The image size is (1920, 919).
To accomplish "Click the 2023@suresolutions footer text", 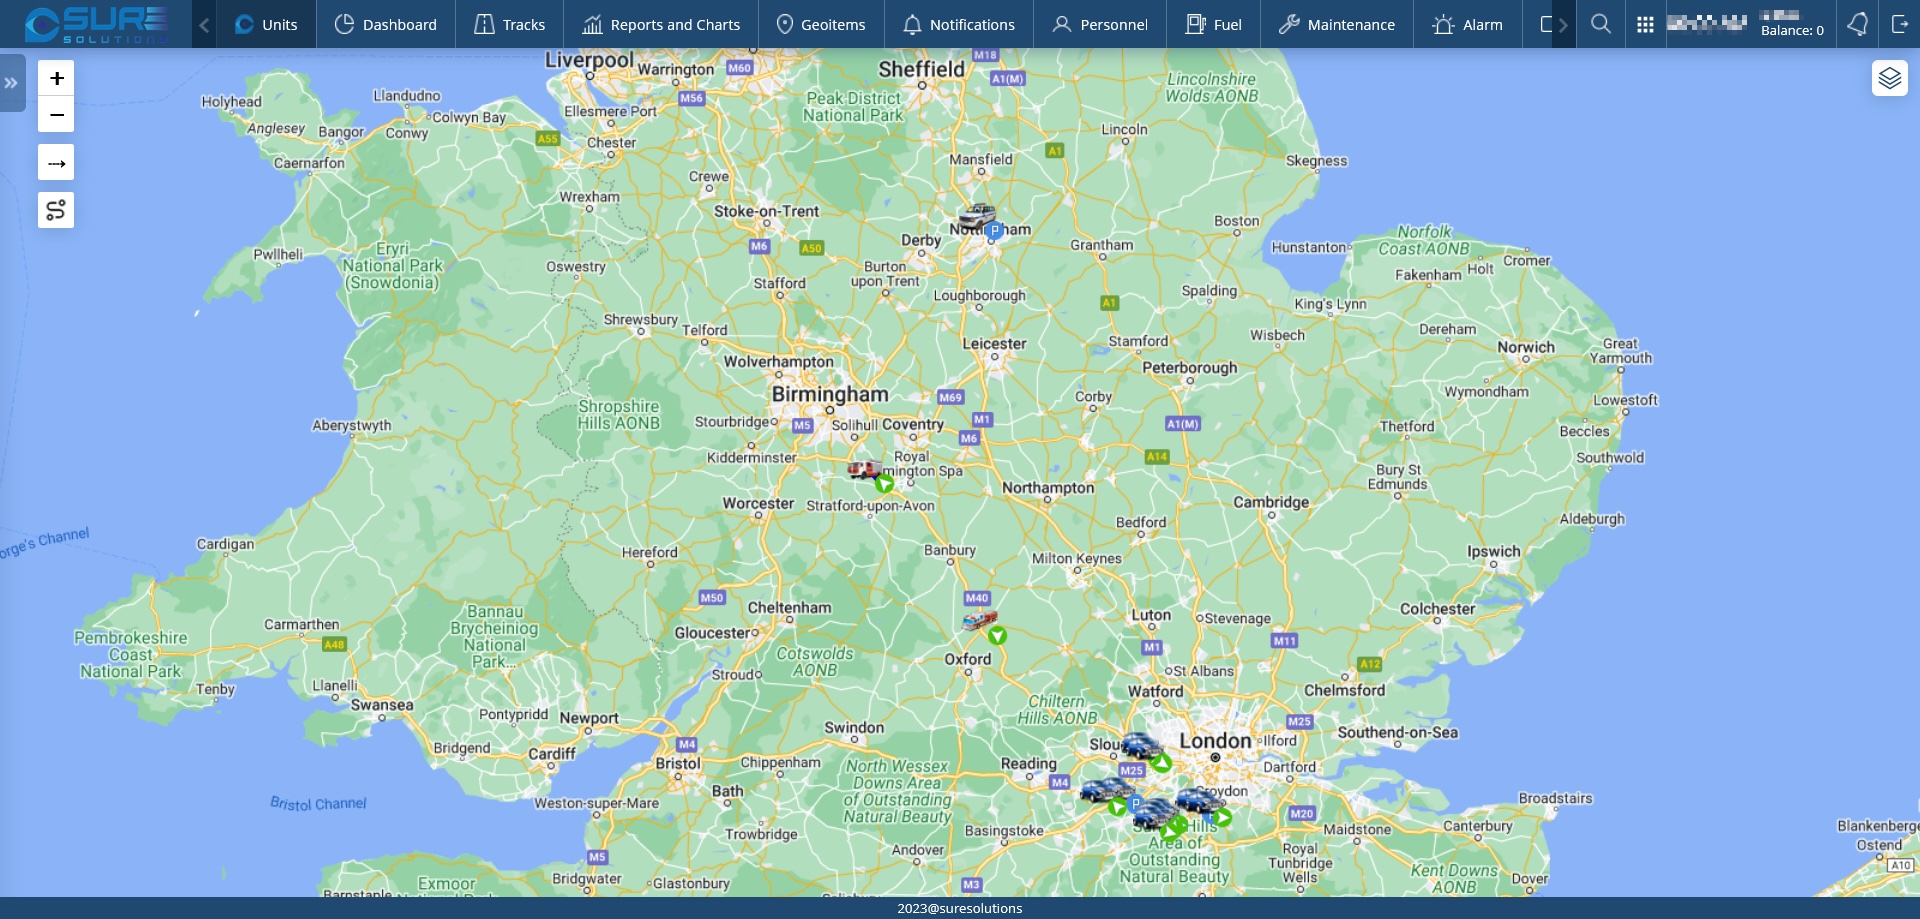I will pyautogui.click(x=959, y=908).
